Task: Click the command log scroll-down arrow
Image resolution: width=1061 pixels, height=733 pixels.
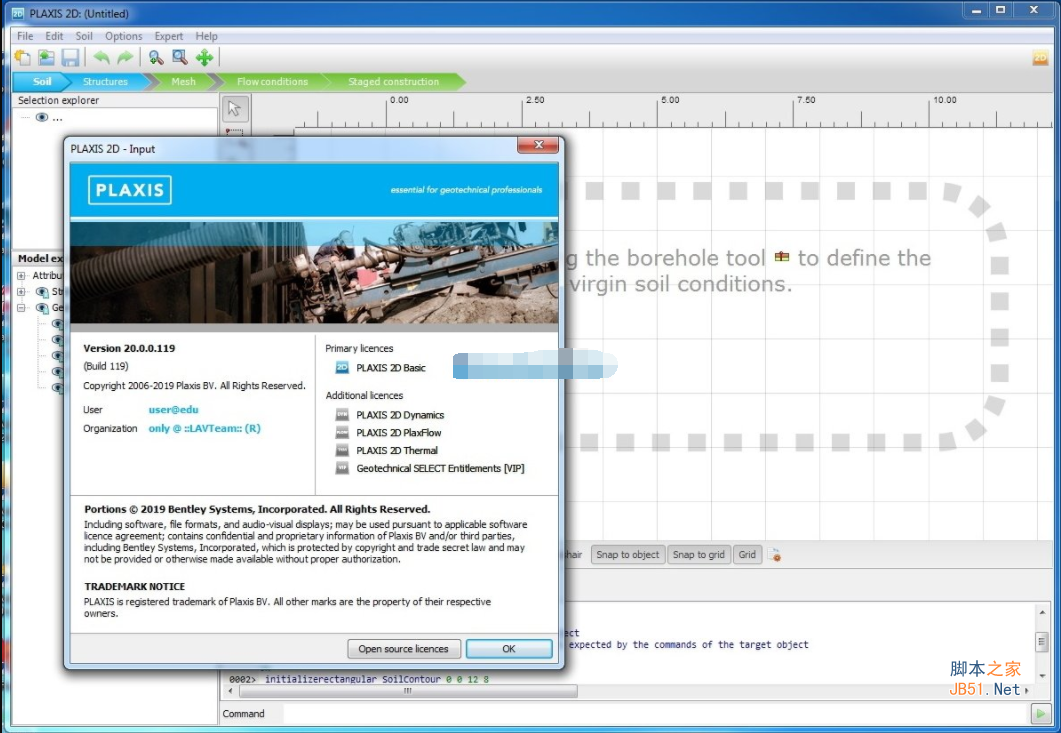Action: pos(1042,675)
